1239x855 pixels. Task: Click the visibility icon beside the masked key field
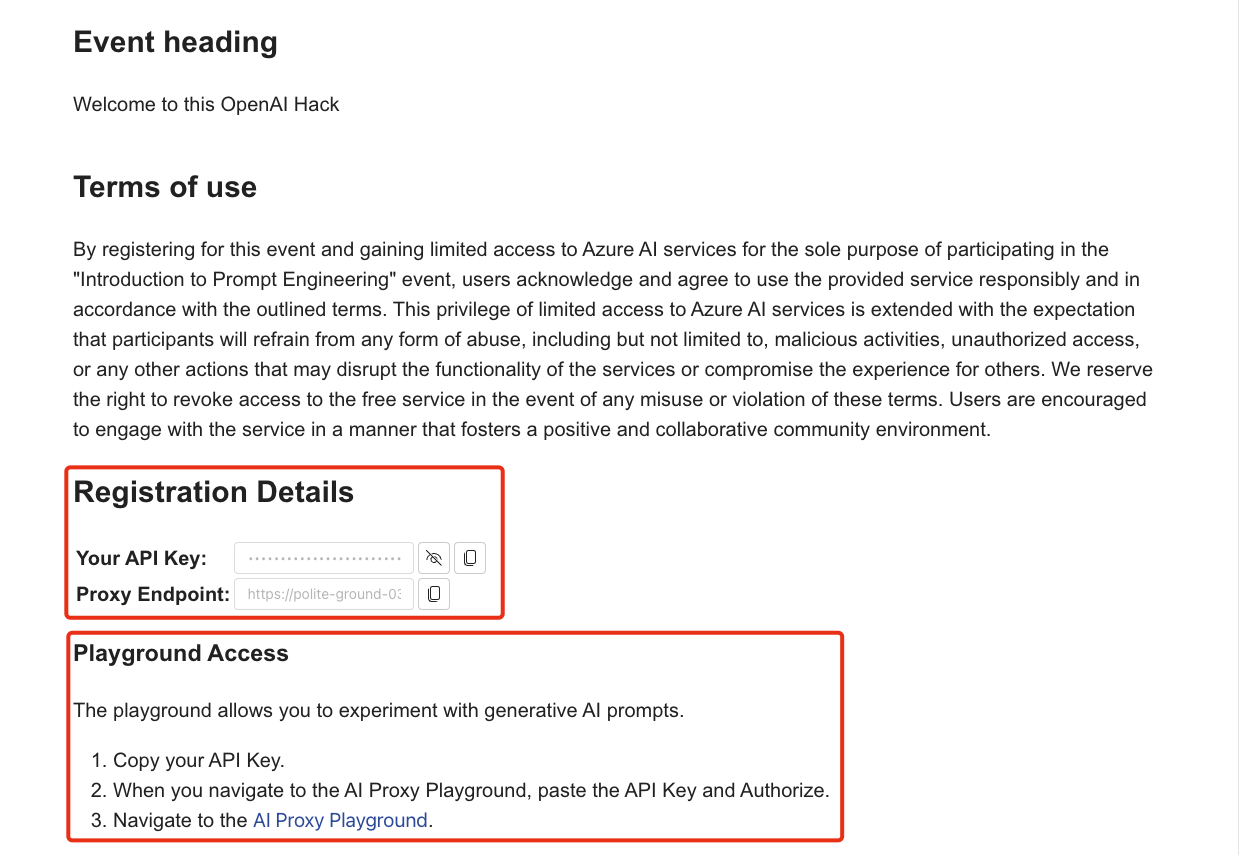[433, 557]
